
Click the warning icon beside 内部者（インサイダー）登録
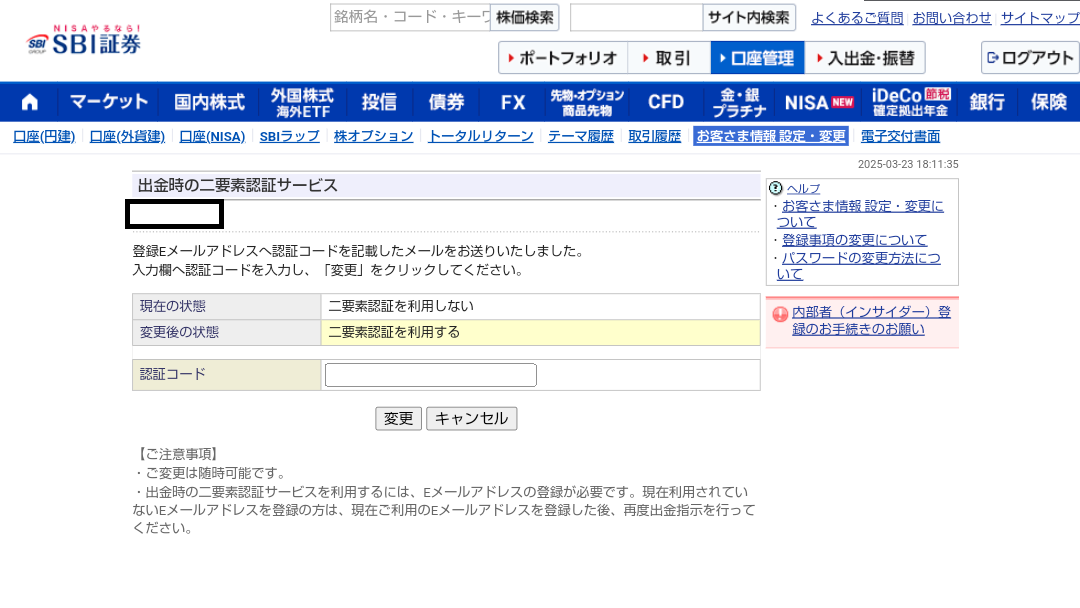(x=780, y=311)
